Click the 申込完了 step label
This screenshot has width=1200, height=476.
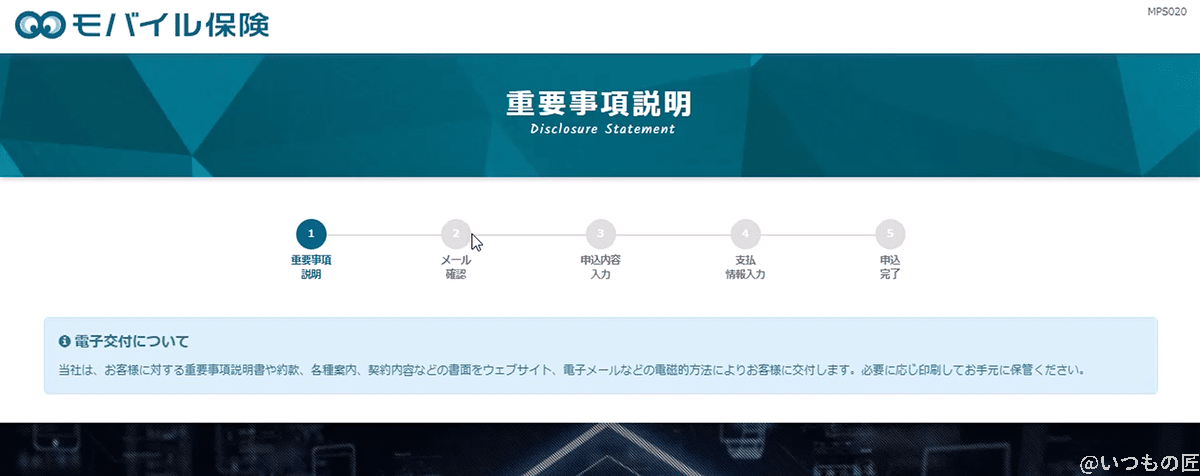click(x=889, y=267)
